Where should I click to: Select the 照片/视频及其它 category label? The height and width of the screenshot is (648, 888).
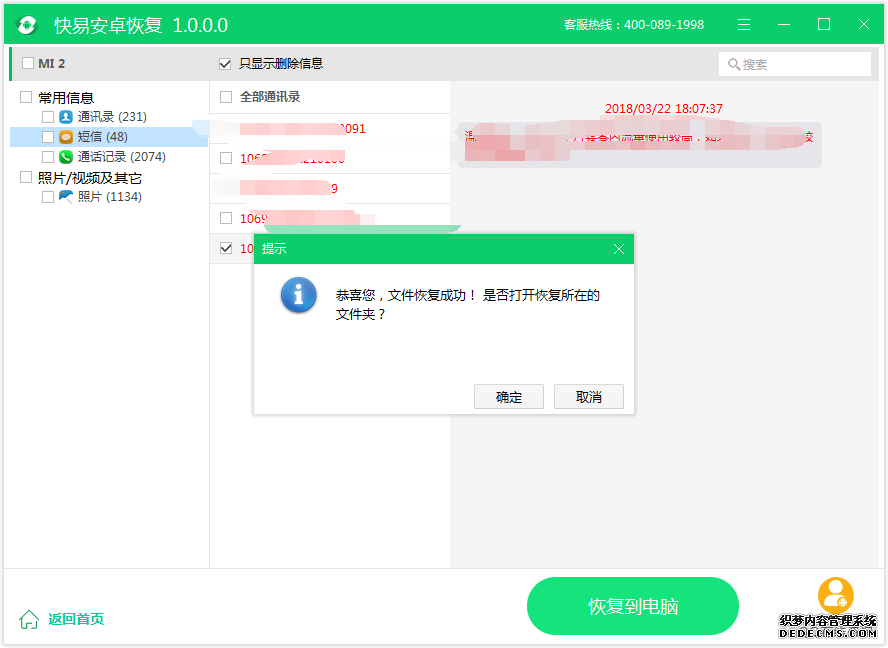pos(89,178)
